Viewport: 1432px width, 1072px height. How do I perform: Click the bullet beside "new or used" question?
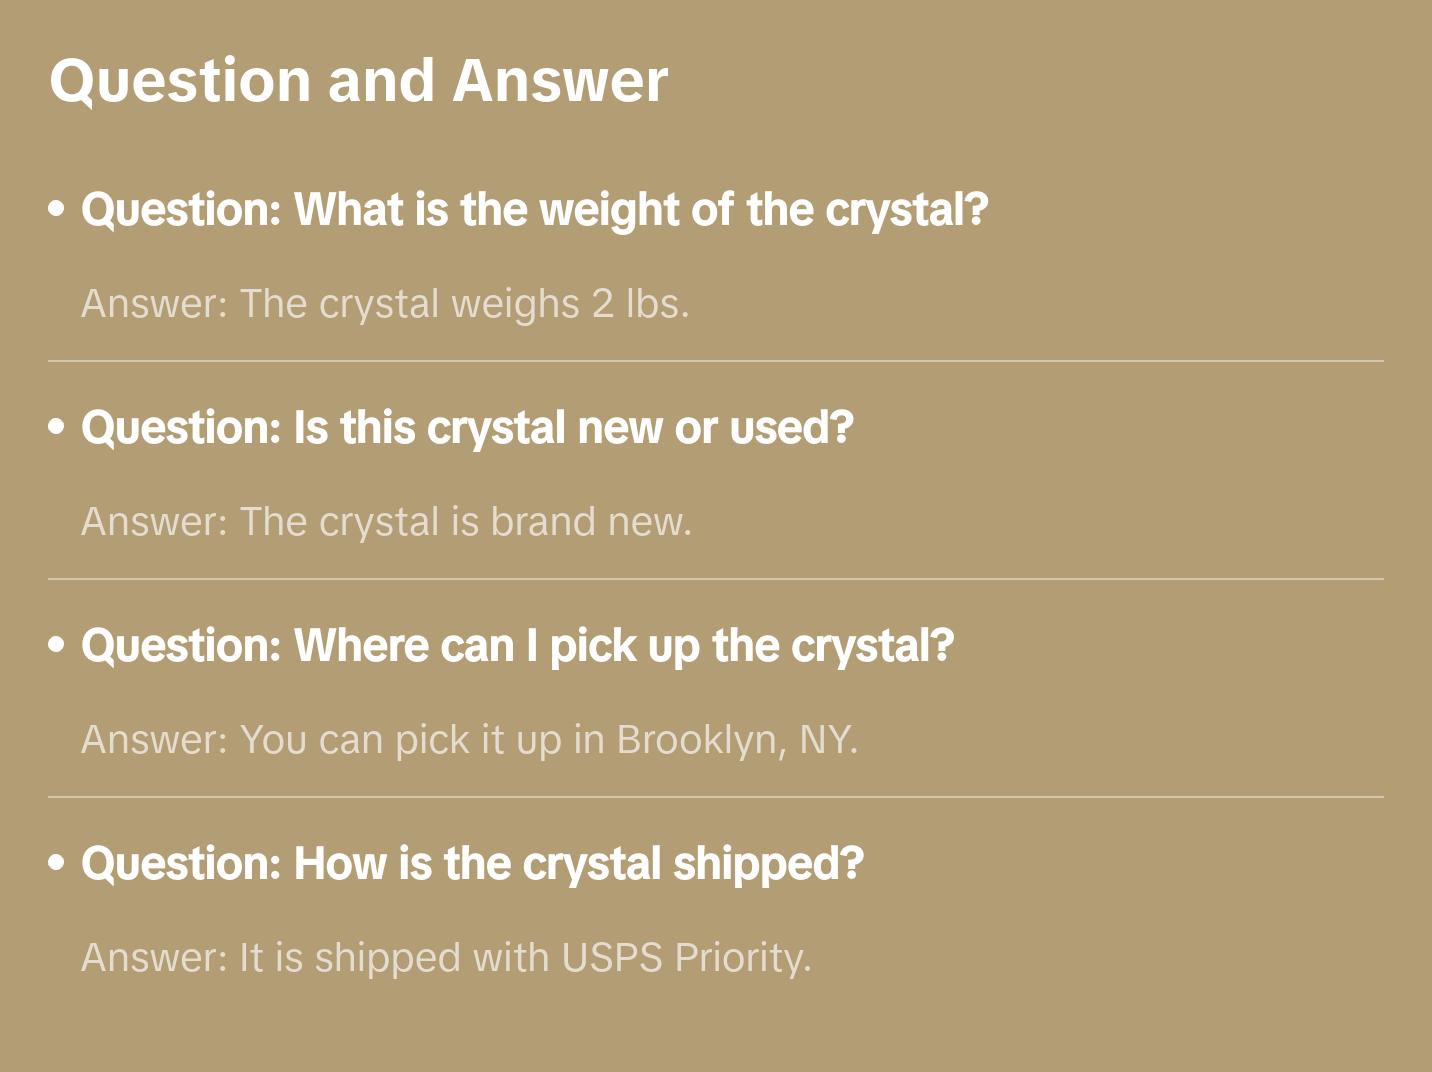pos(57,427)
